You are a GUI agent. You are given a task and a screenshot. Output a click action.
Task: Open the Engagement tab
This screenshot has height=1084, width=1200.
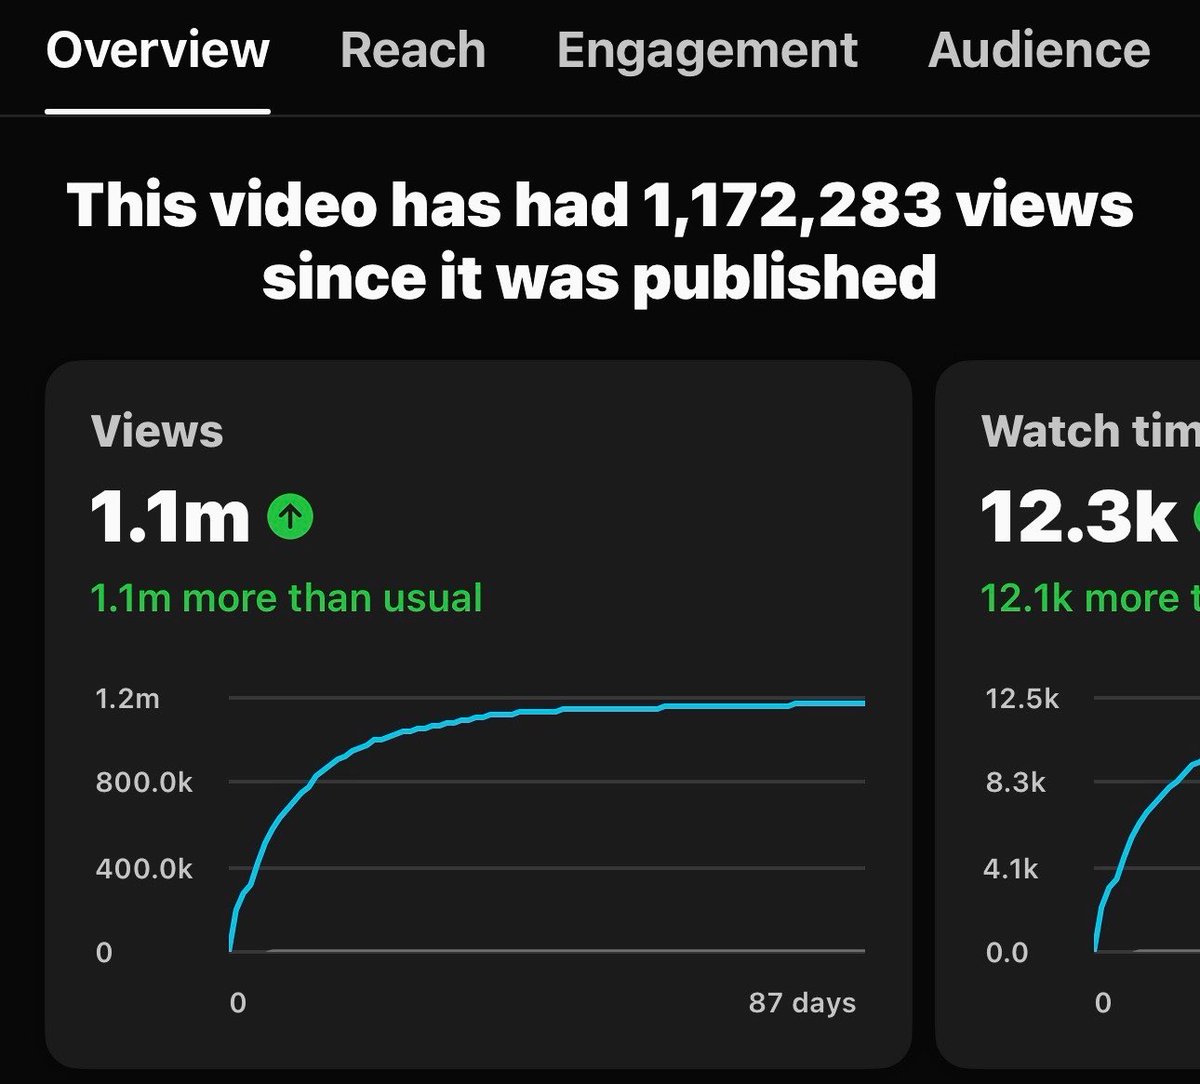click(707, 50)
